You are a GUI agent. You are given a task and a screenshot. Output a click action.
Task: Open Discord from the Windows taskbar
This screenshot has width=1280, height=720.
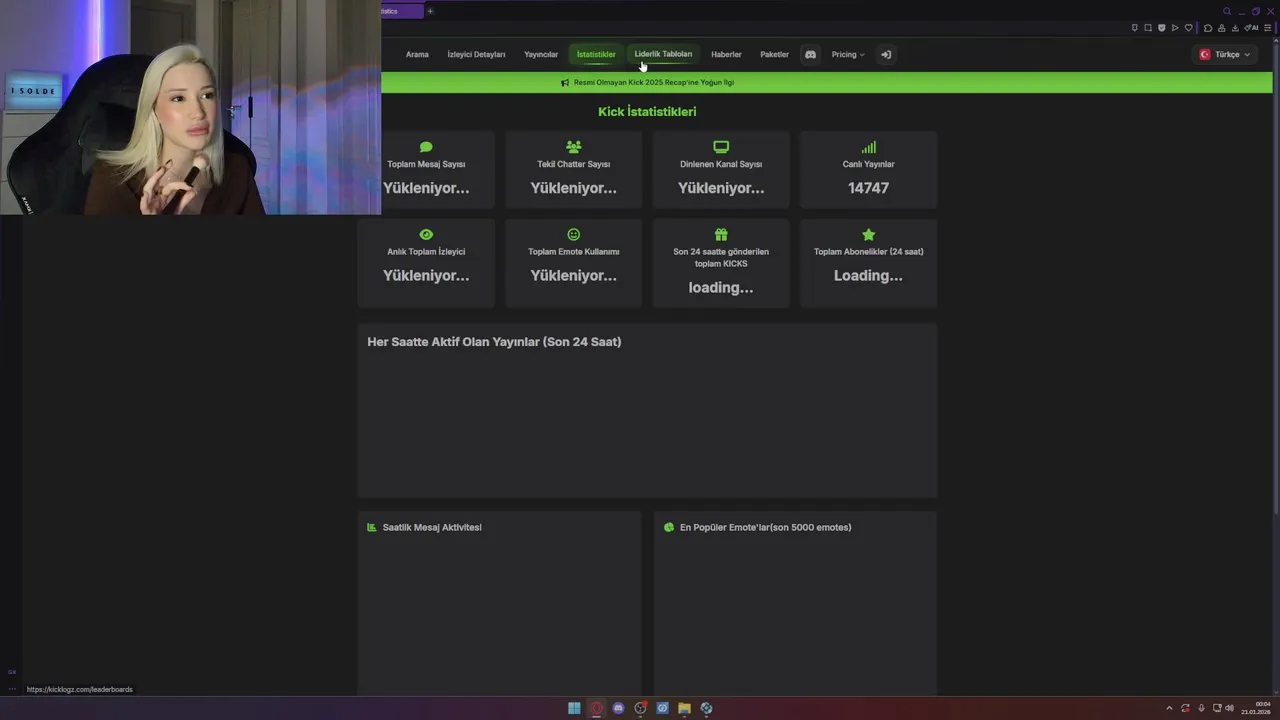click(618, 708)
